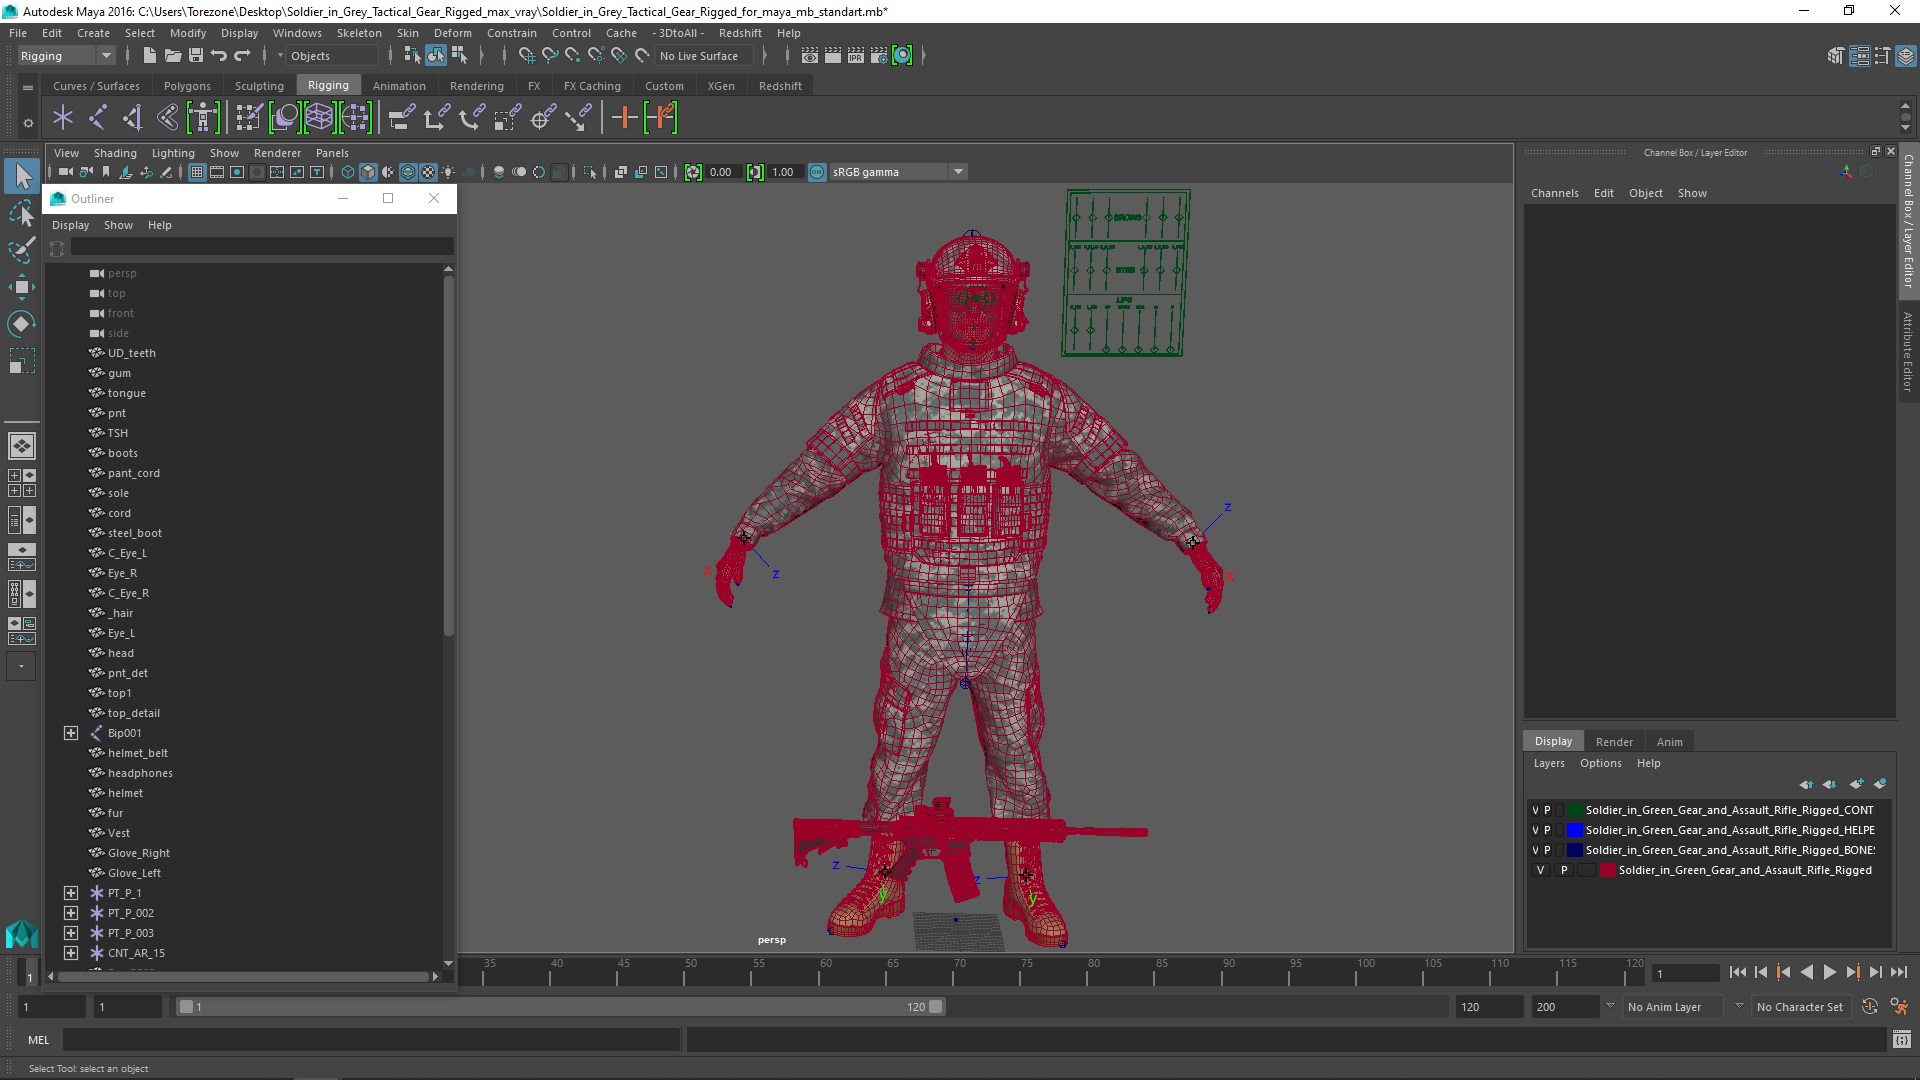Click the Undo icon in status line

point(219,56)
